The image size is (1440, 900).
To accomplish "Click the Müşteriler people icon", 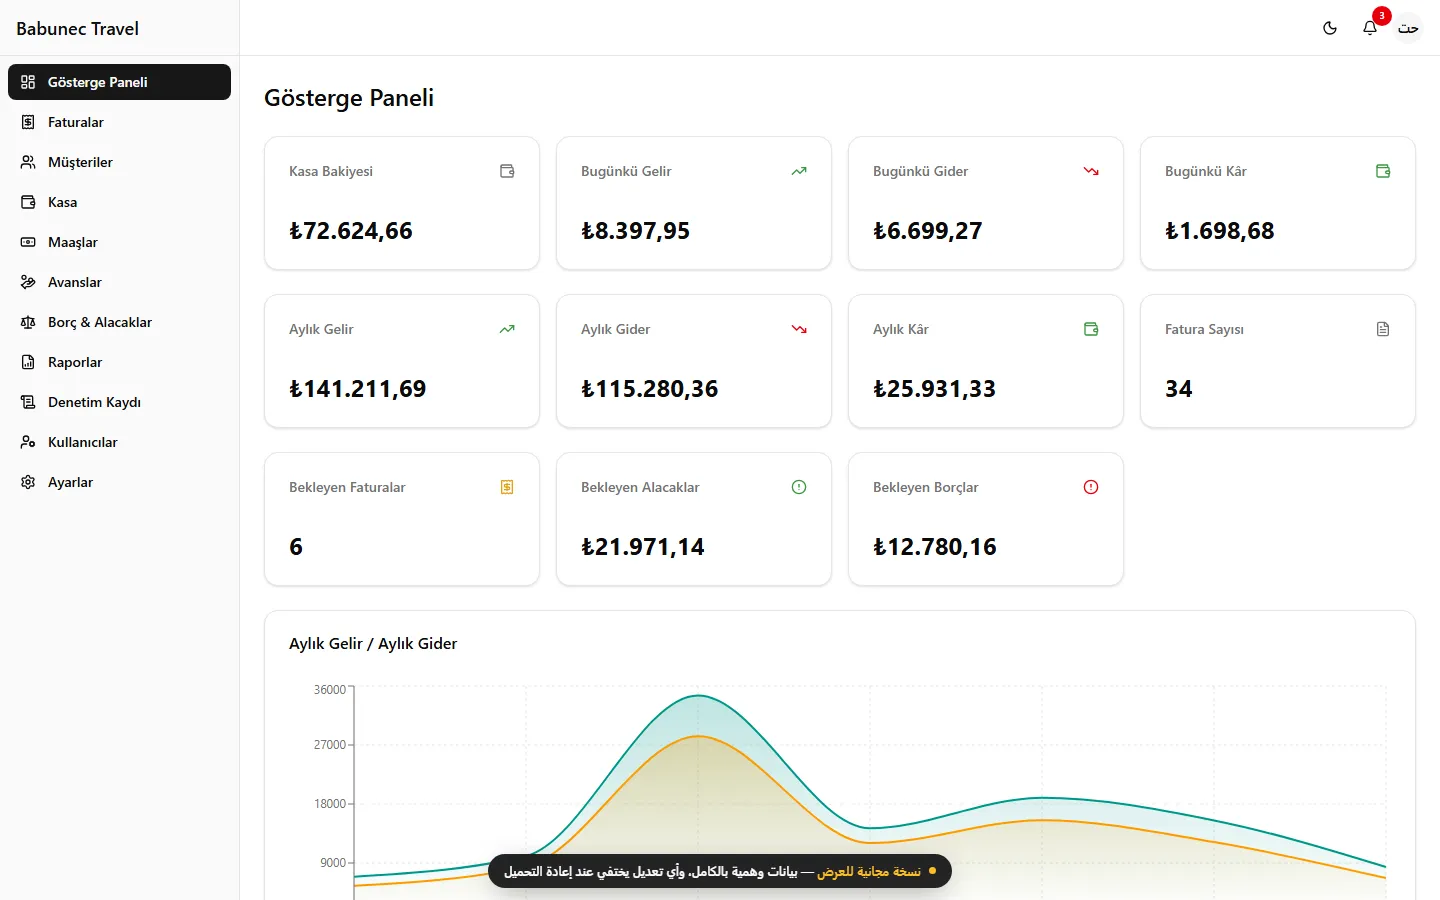I will tap(28, 162).
